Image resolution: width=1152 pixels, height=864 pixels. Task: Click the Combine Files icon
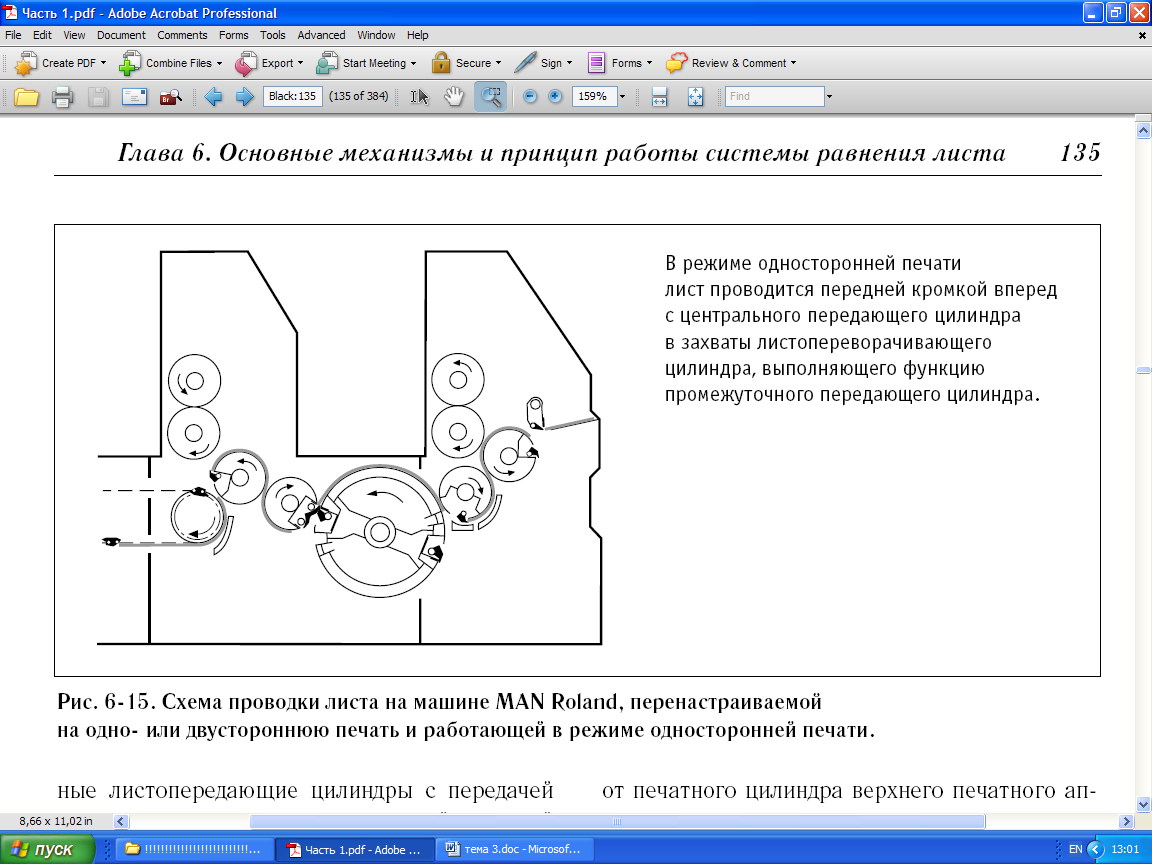pos(130,63)
